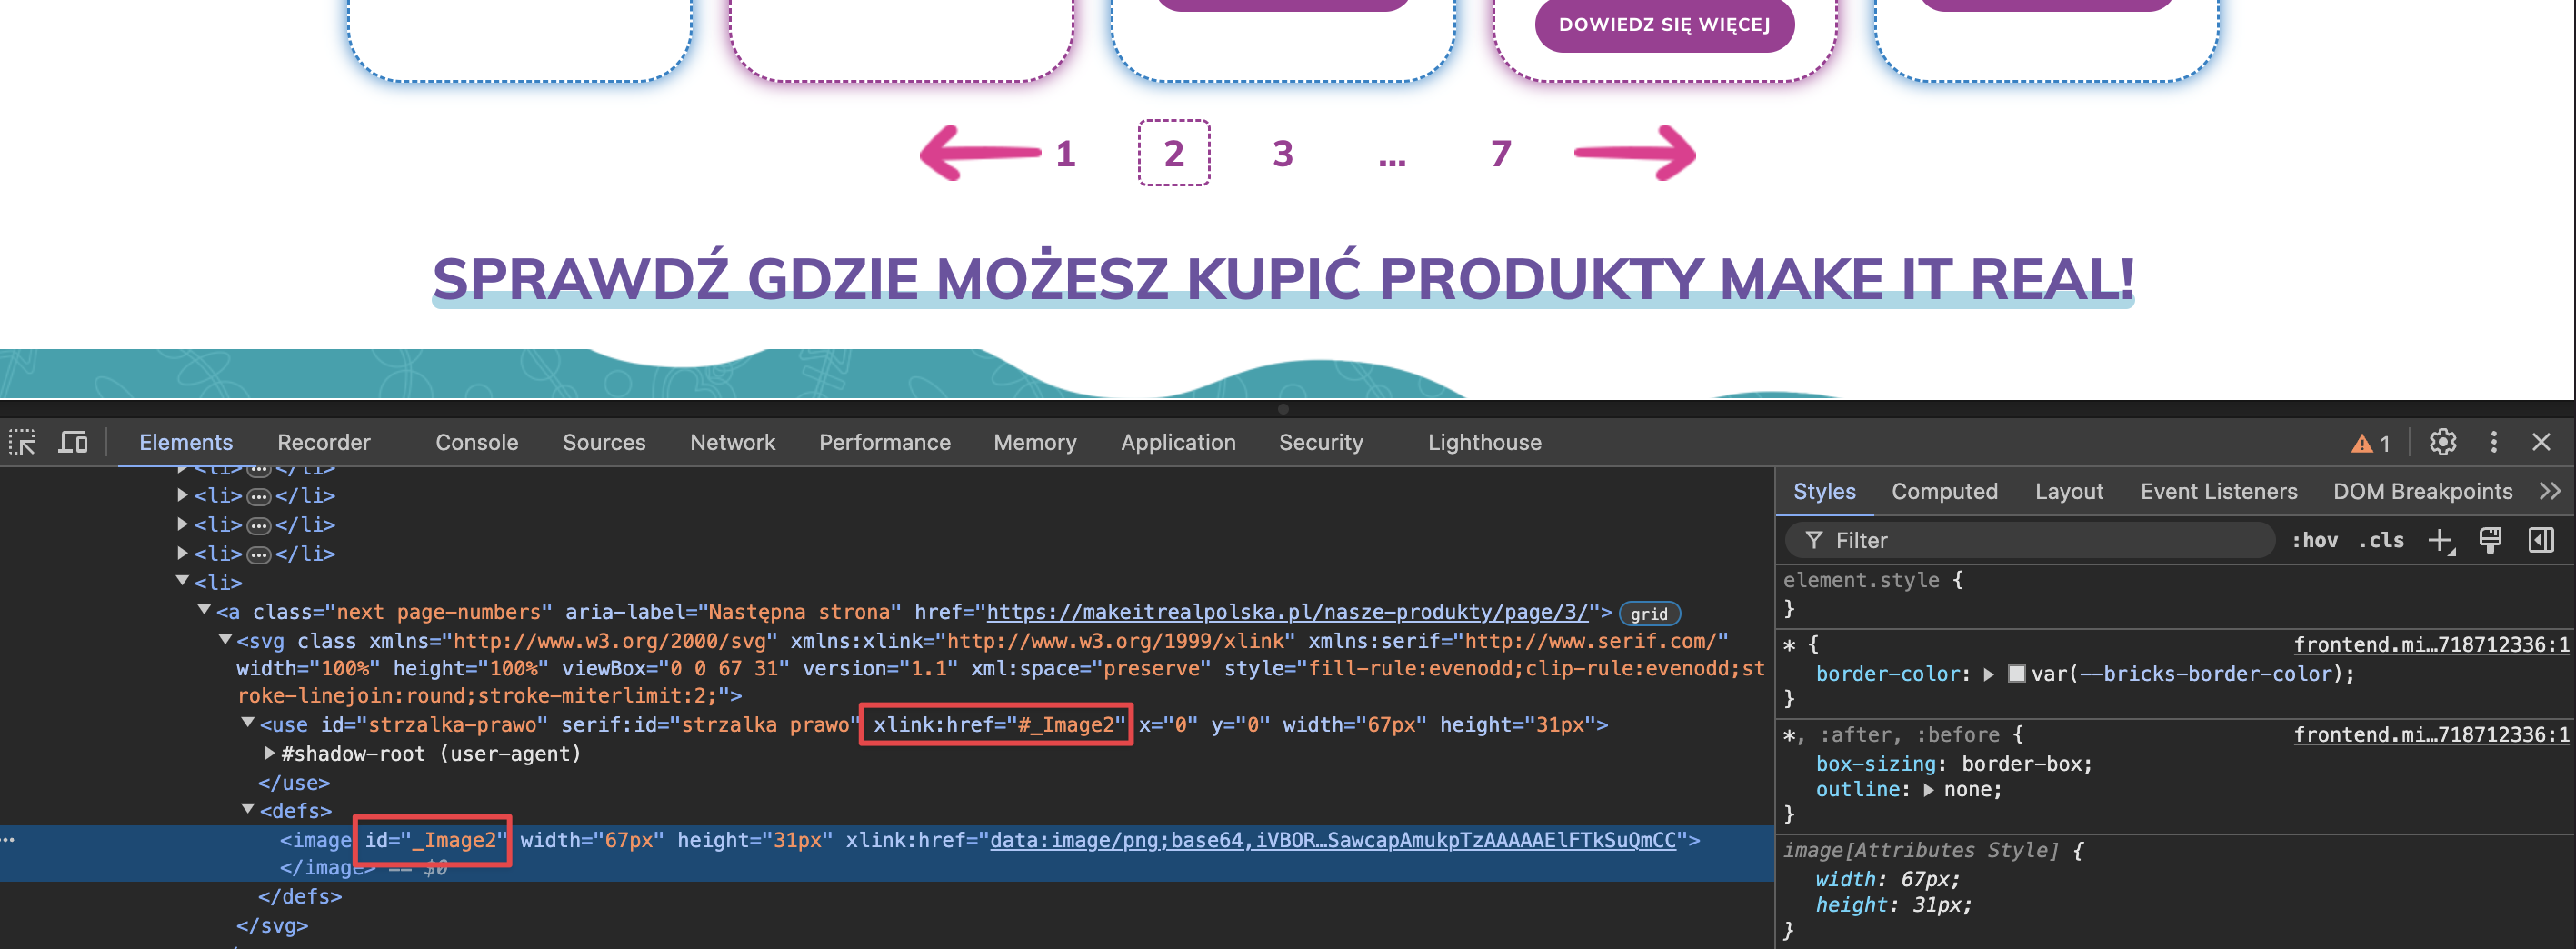This screenshot has height=949, width=2576.
Task: Expand the collapsed li directly above open li
Action: 183,553
